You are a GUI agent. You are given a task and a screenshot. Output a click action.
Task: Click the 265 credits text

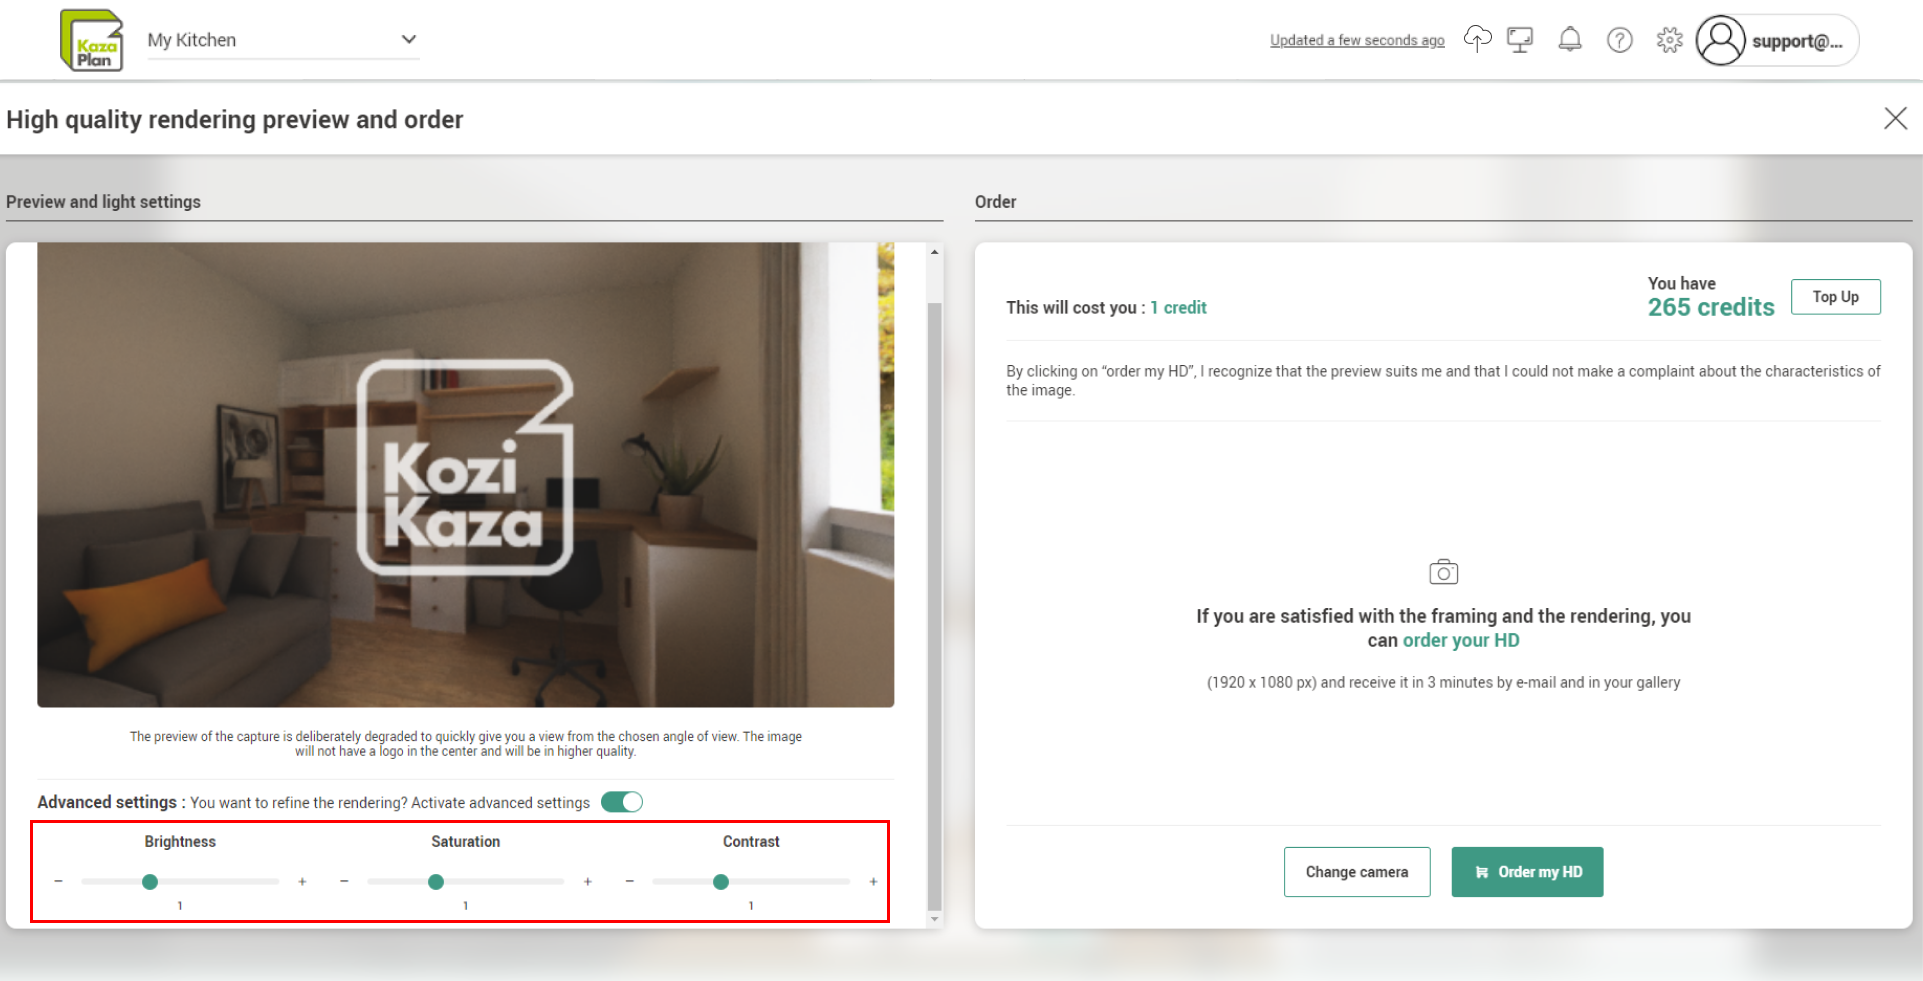point(1711,307)
